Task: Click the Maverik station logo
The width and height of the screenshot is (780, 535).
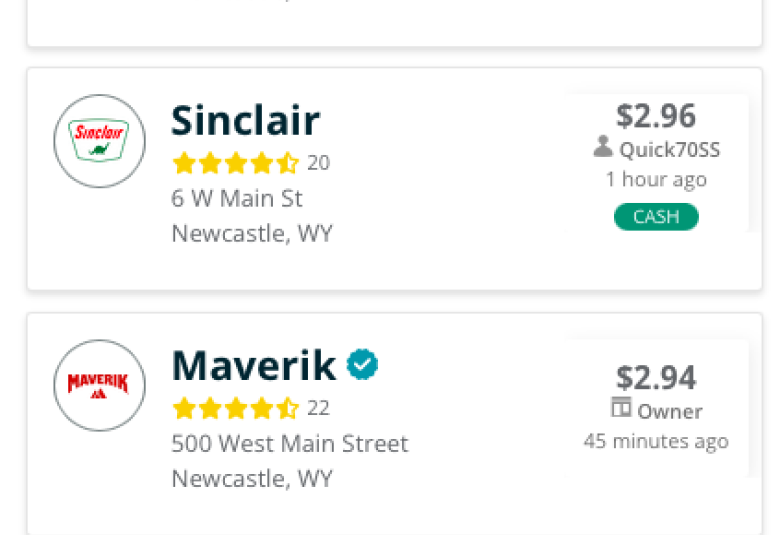Action: pyautogui.click(x=99, y=386)
